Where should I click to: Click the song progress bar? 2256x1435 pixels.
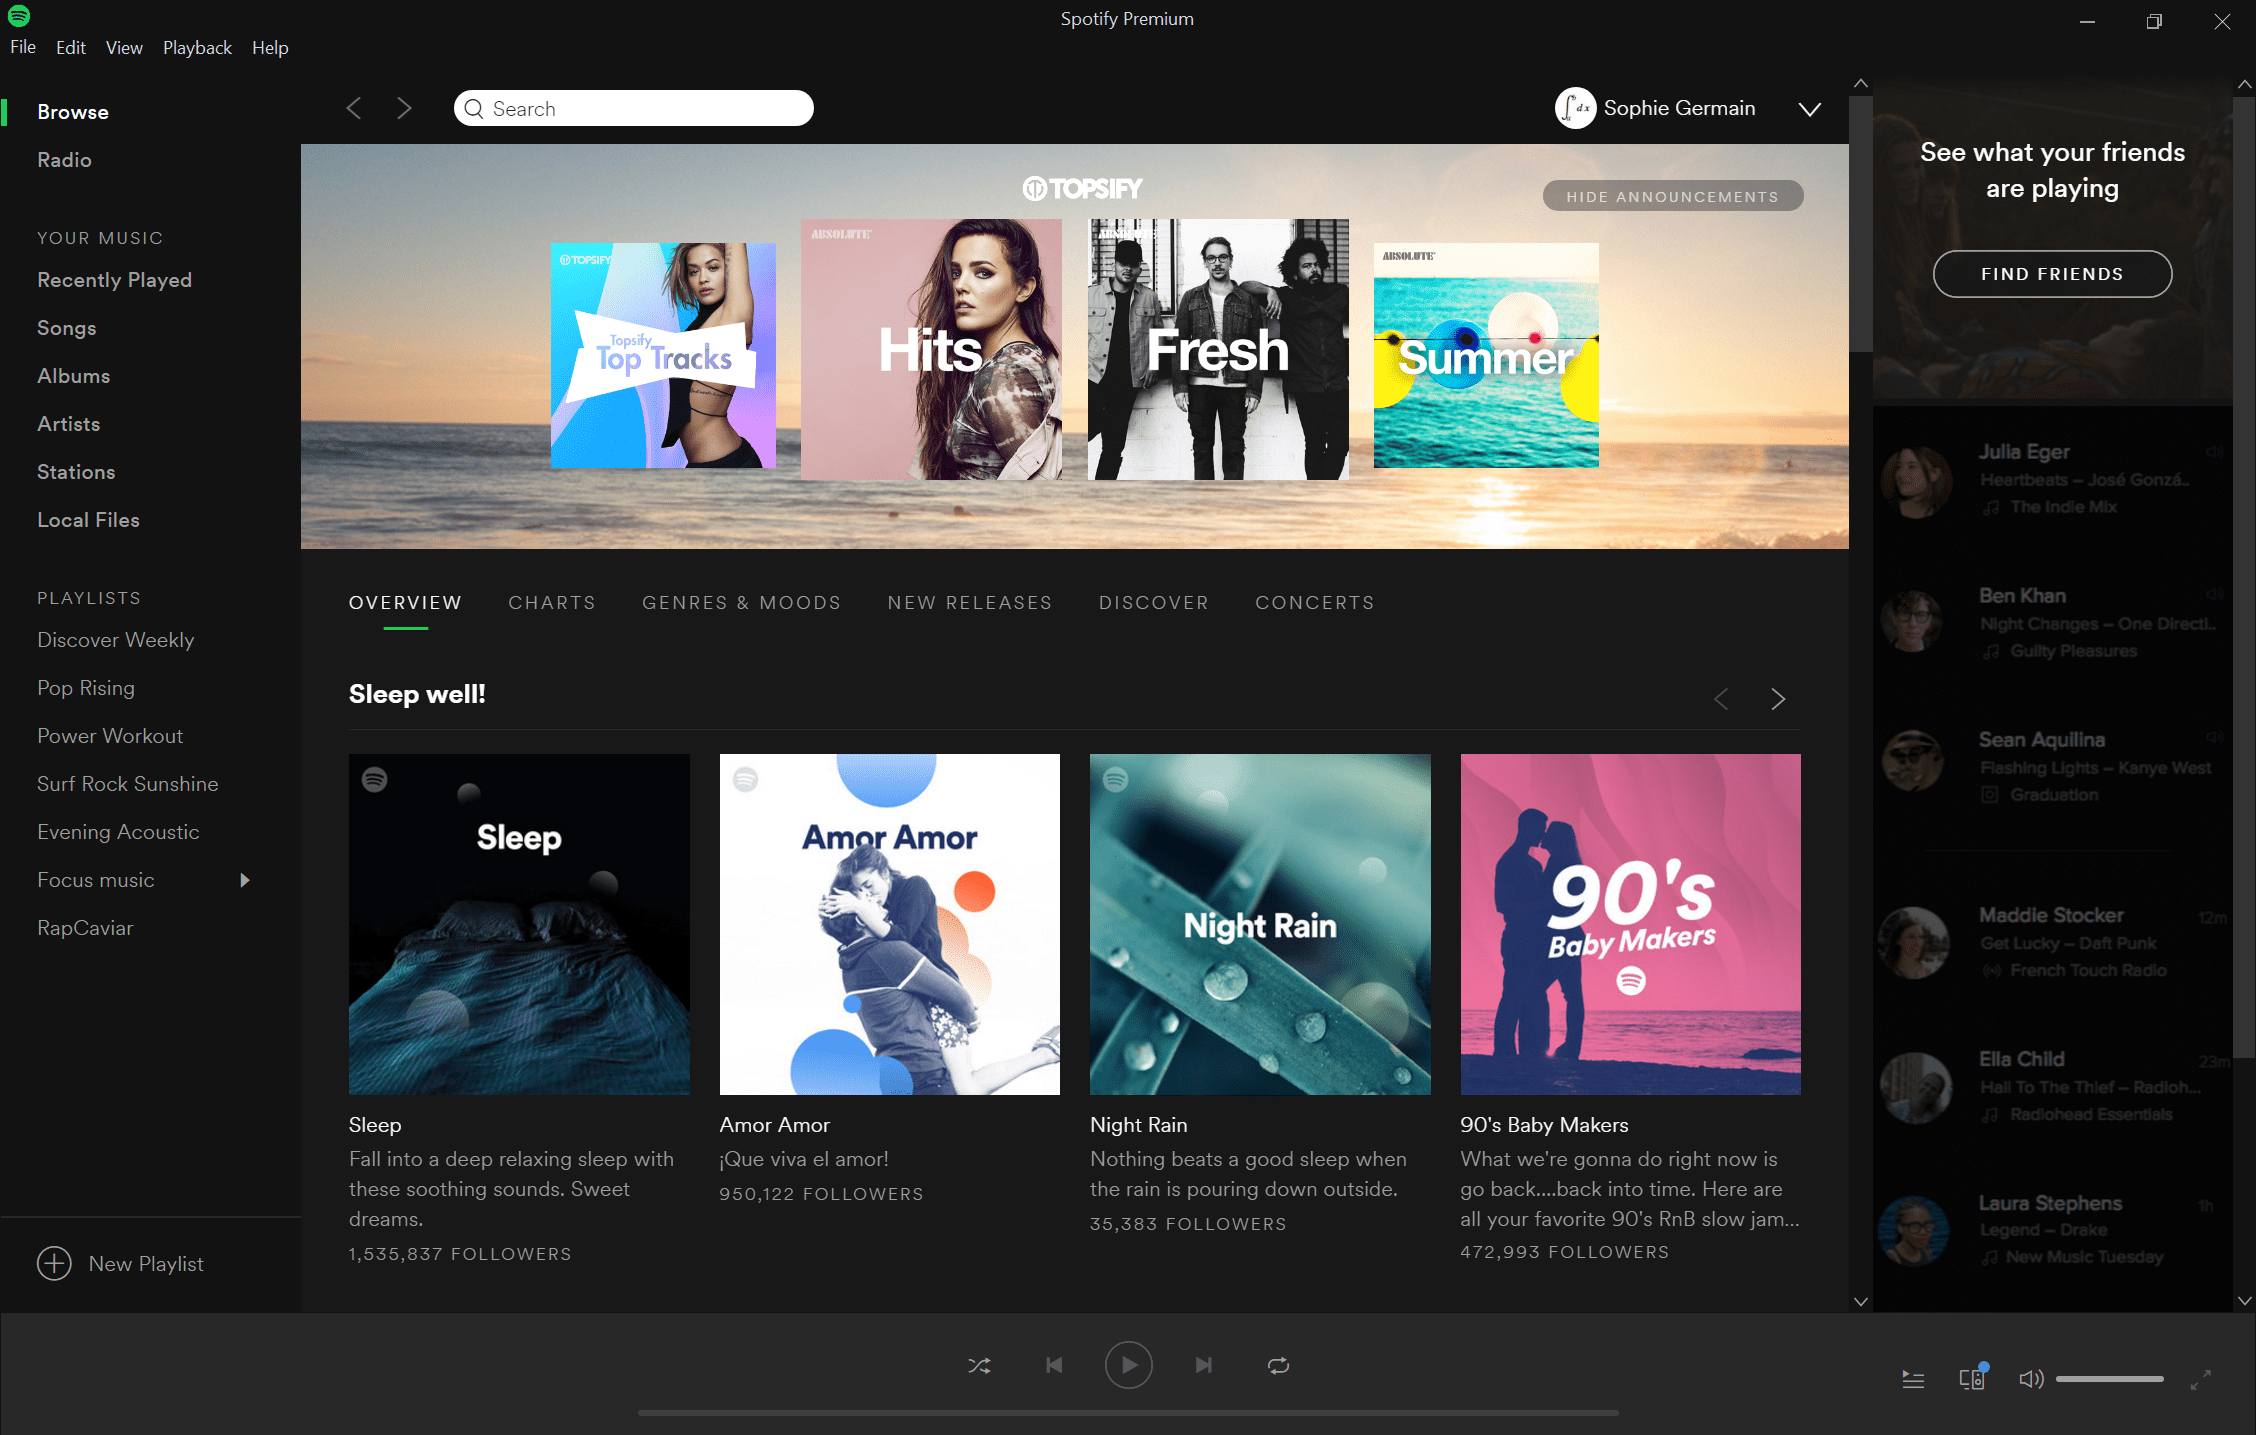click(1128, 1413)
